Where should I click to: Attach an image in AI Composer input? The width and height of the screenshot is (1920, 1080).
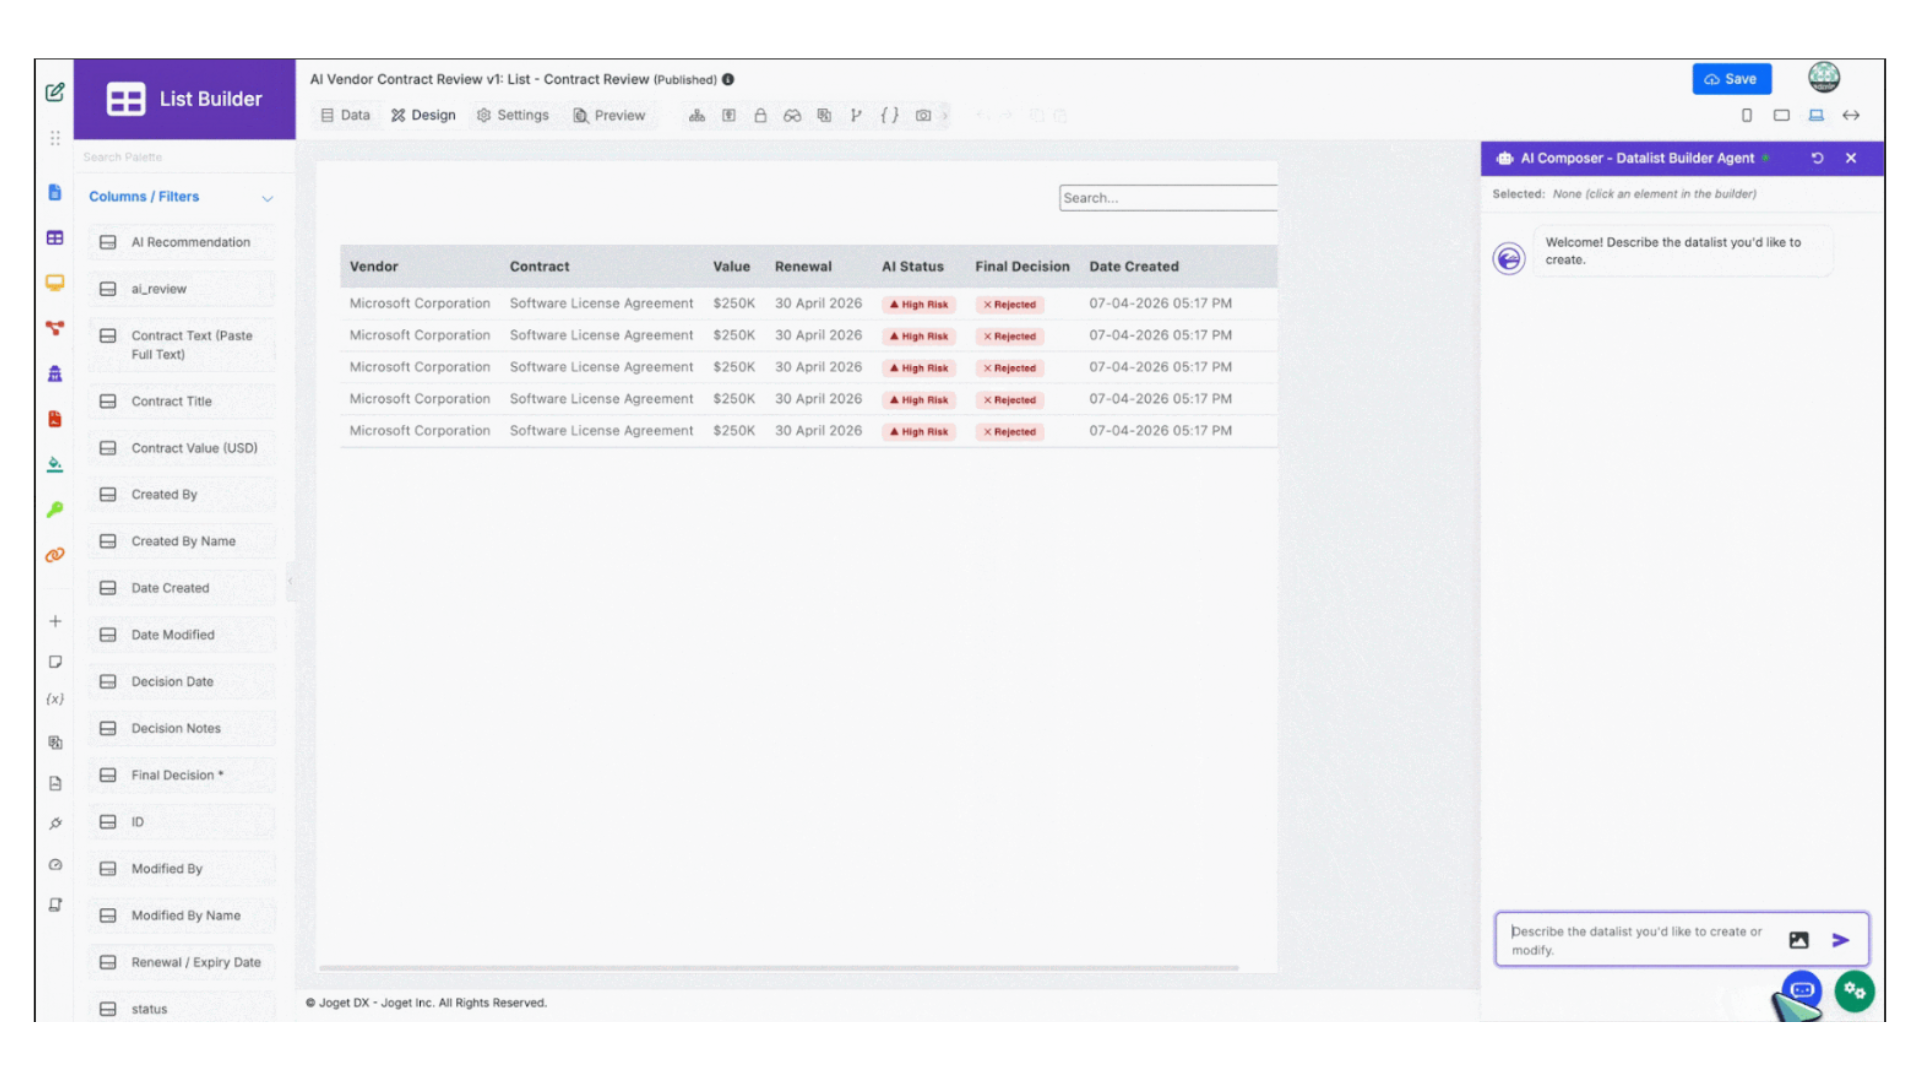[x=1798, y=940]
